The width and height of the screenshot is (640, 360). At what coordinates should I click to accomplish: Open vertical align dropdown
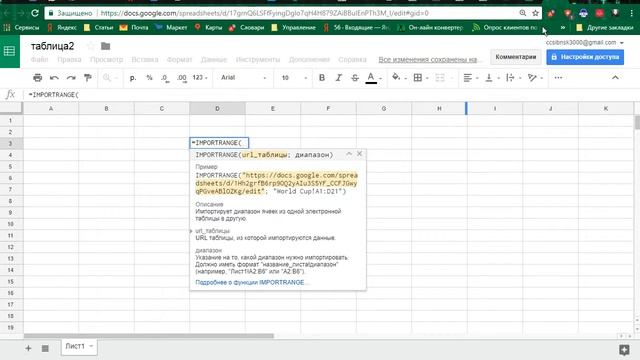492,78
